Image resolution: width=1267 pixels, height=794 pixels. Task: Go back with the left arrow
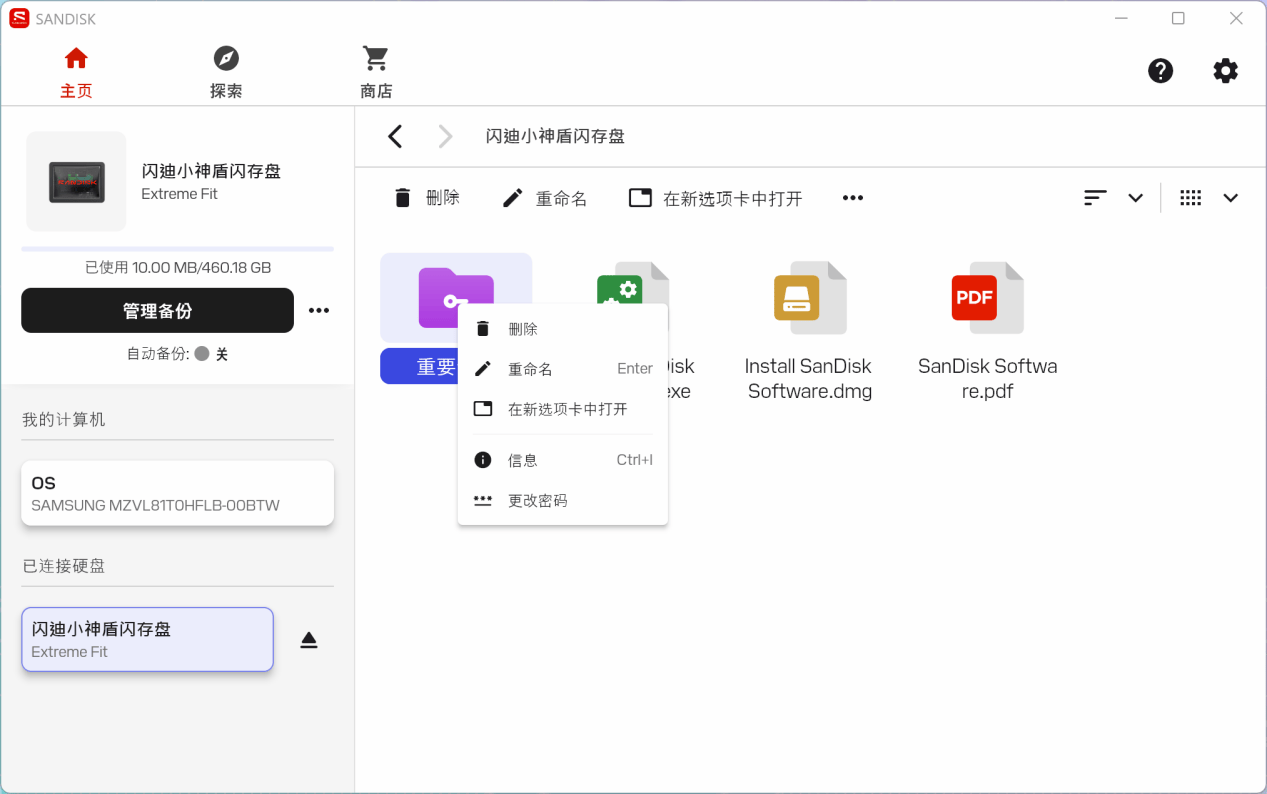[396, 137]
